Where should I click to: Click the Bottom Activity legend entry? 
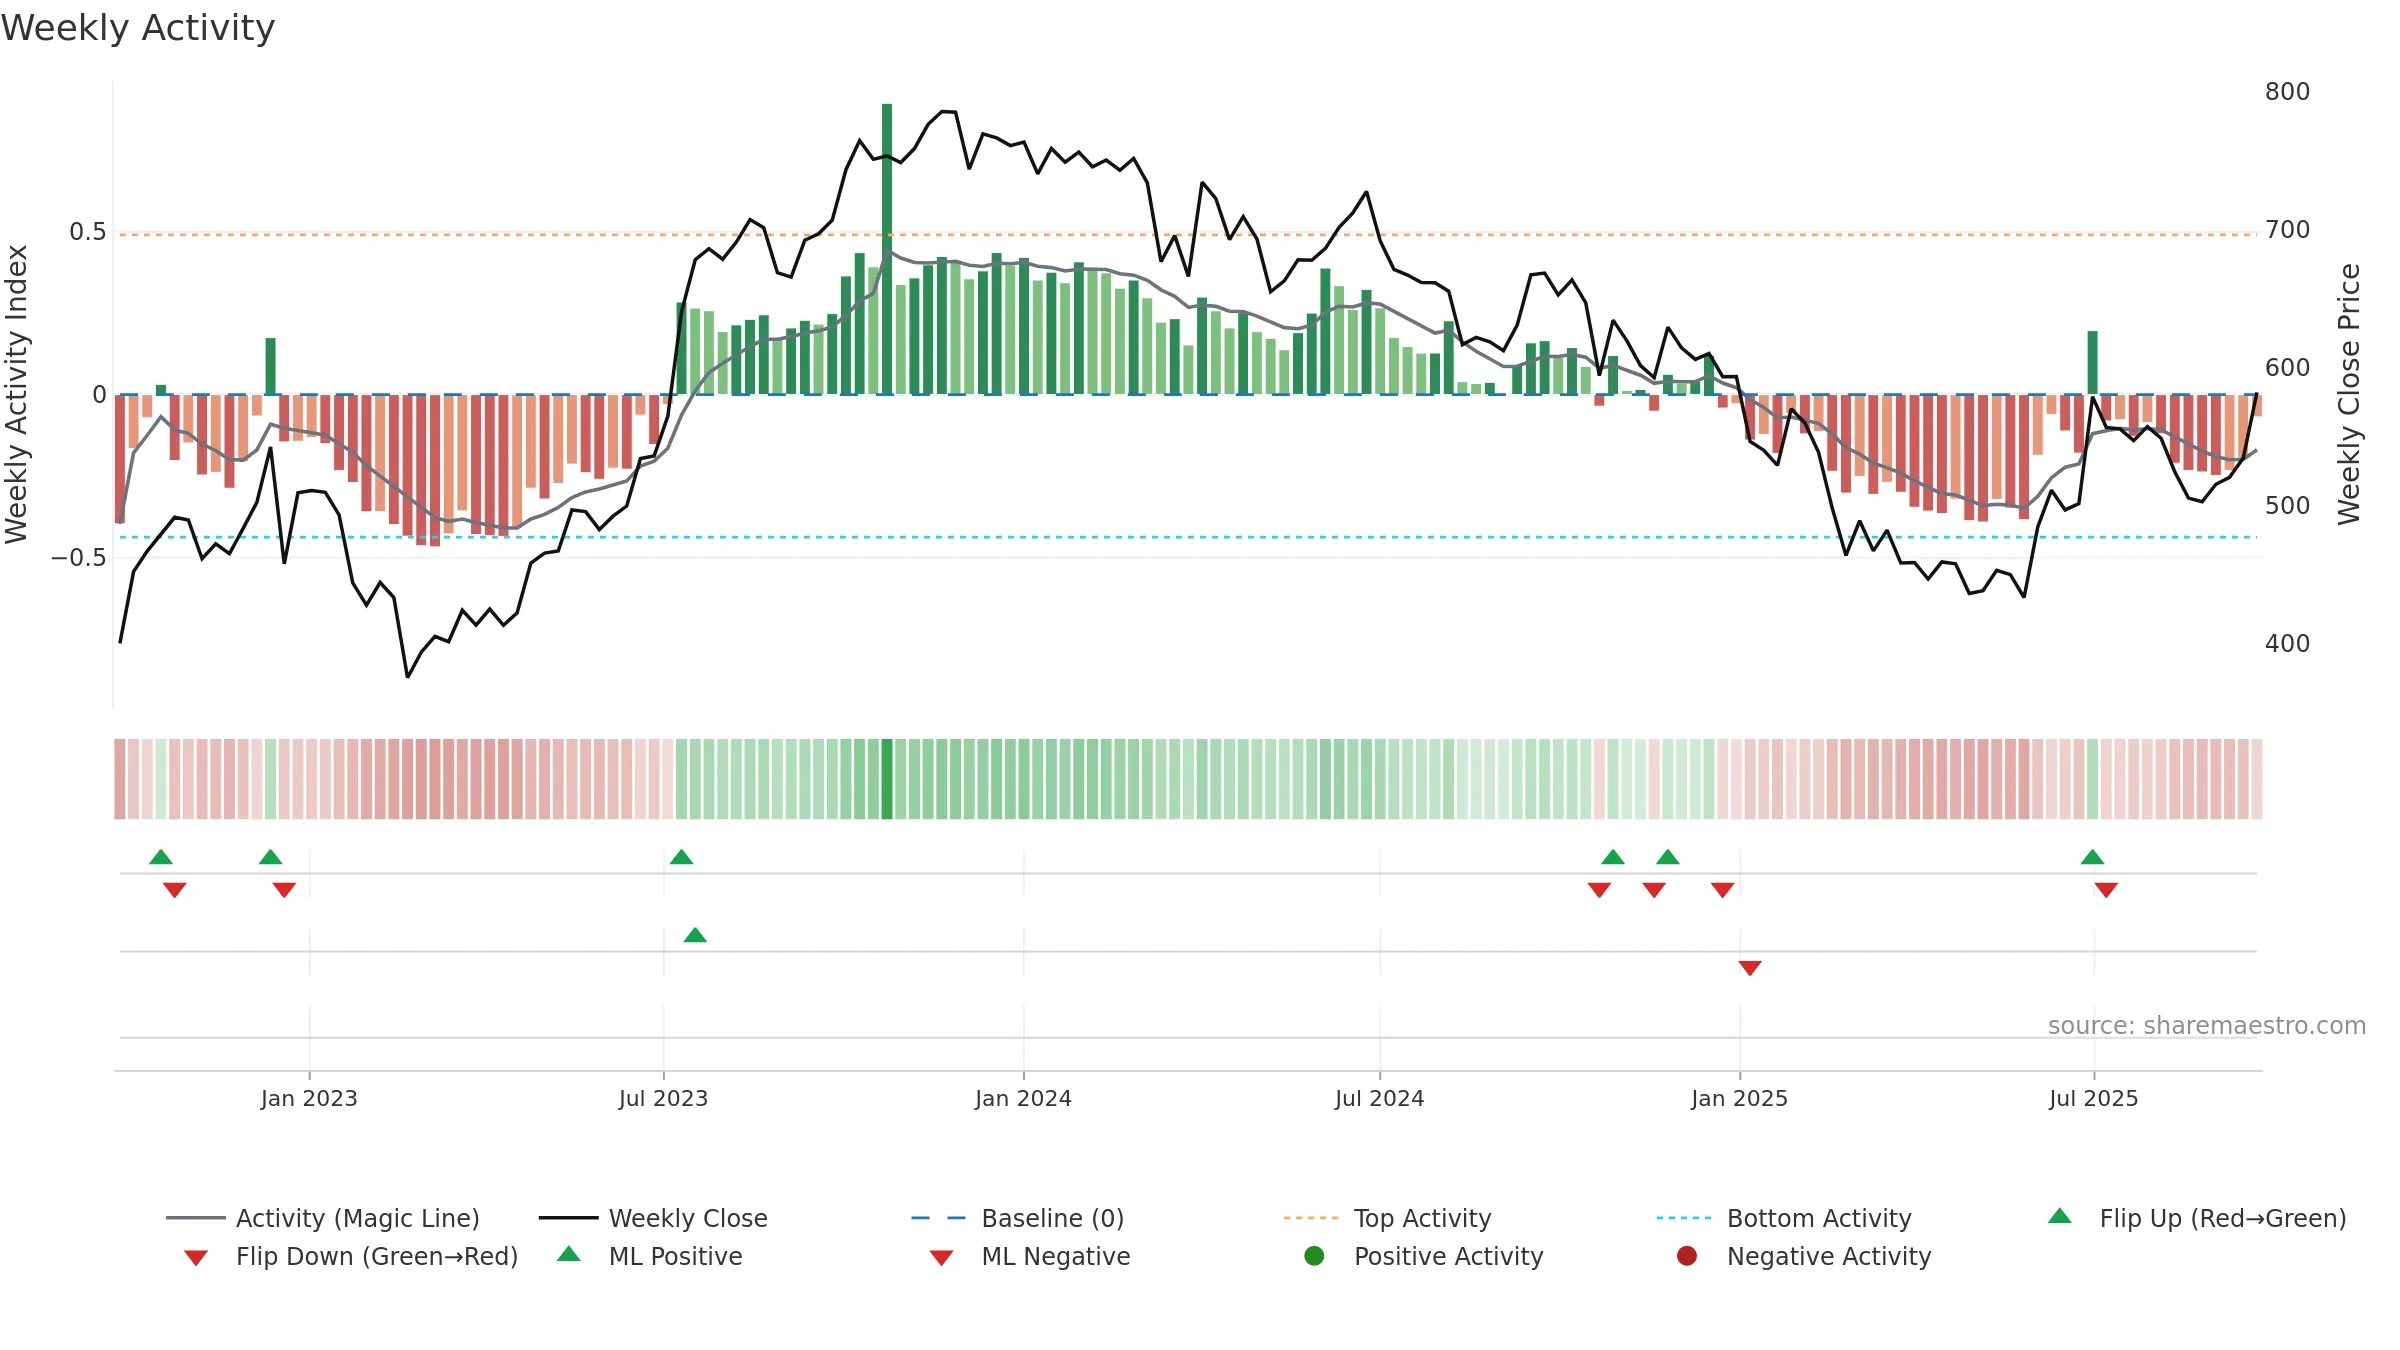(x=1784, y=1218)
